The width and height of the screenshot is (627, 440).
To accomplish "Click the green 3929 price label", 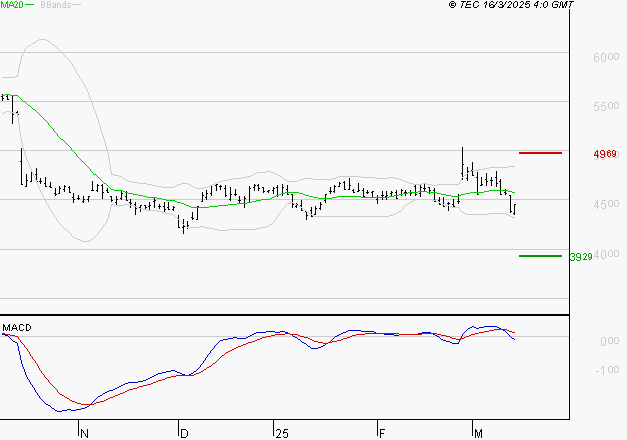I will 580,257.
